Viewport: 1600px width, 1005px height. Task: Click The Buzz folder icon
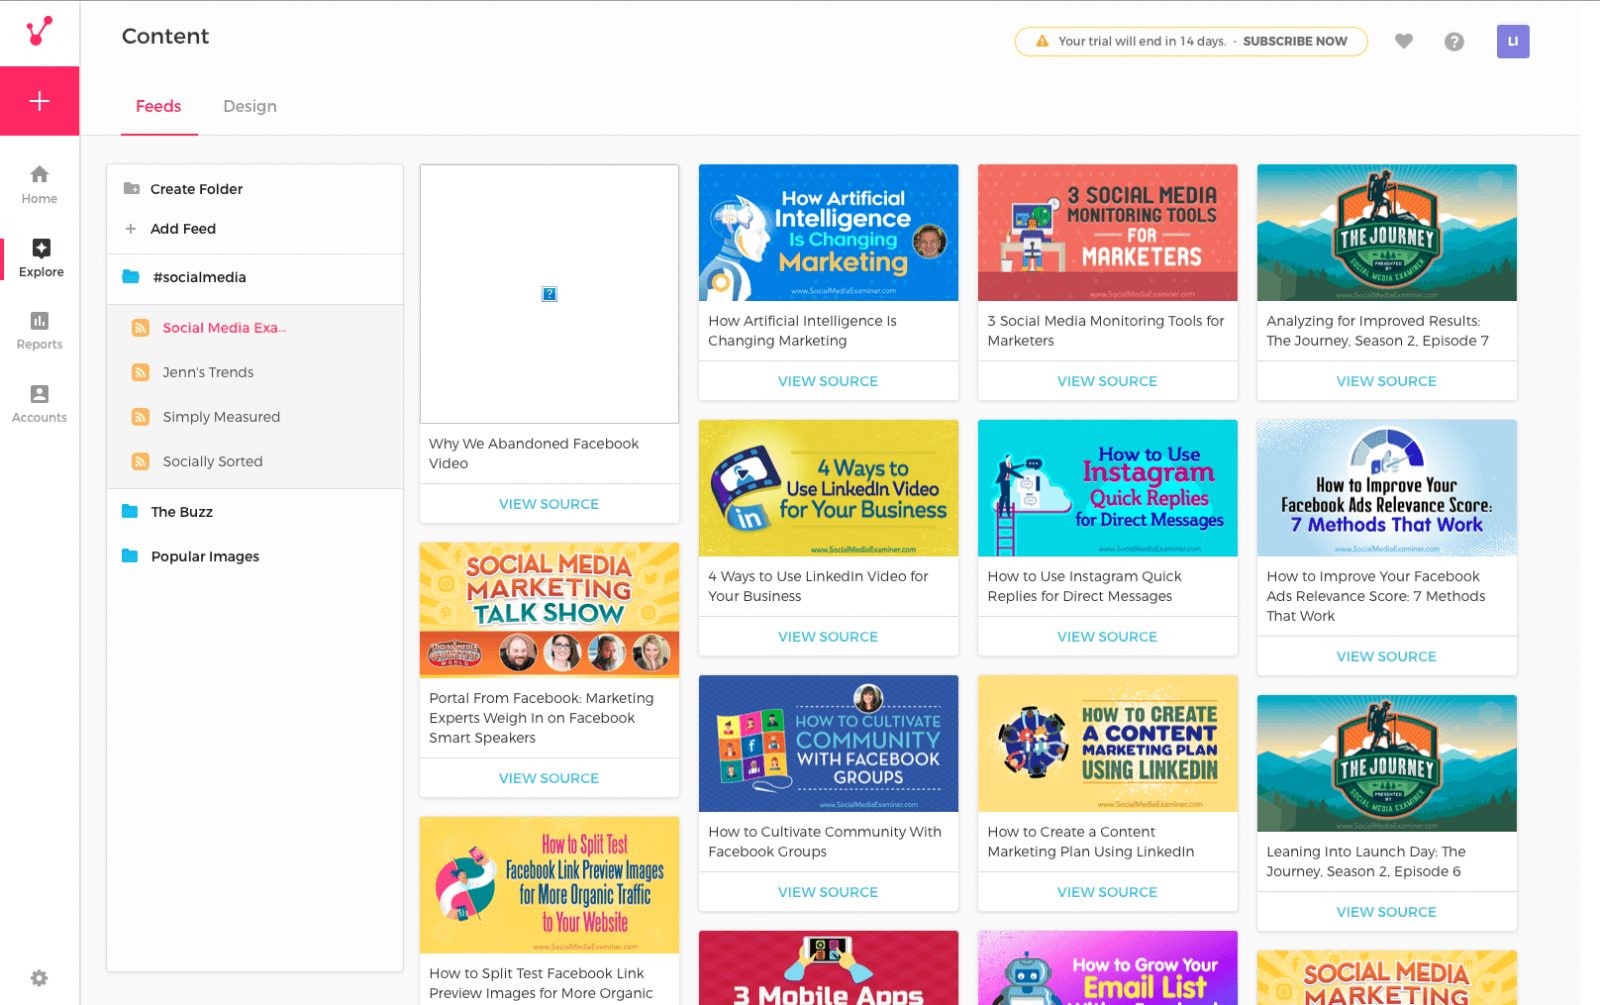click(130, 511)
